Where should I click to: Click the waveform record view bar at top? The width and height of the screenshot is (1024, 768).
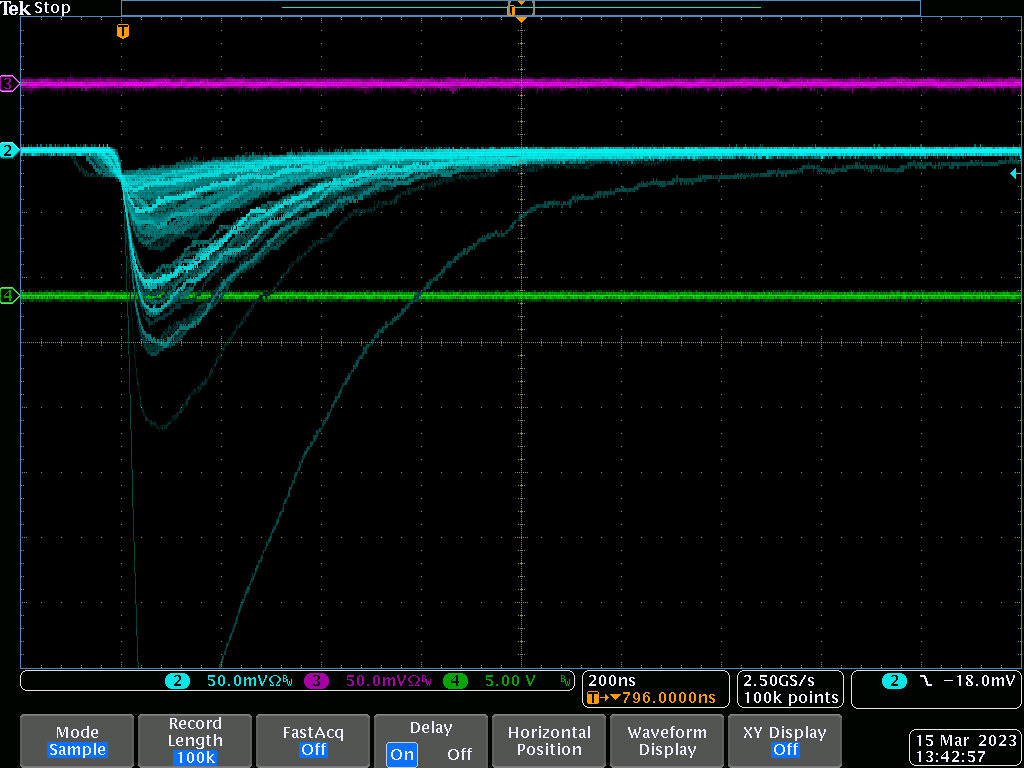point(520,8)
